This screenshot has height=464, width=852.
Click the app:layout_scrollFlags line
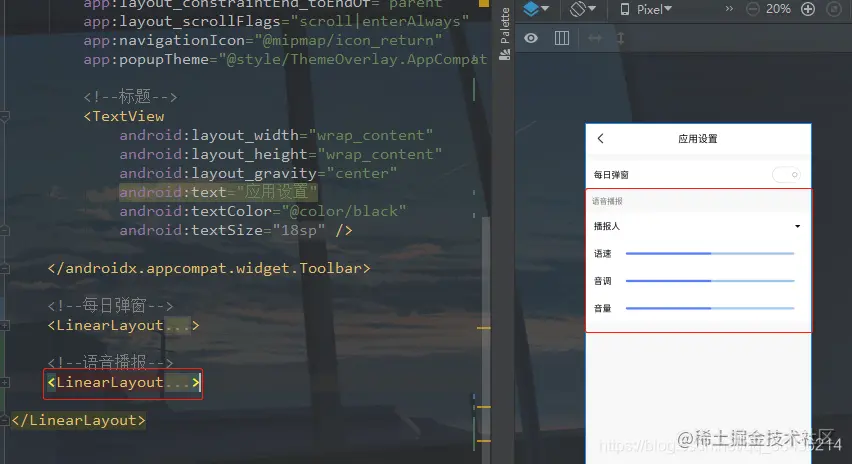tap(277, 21)
